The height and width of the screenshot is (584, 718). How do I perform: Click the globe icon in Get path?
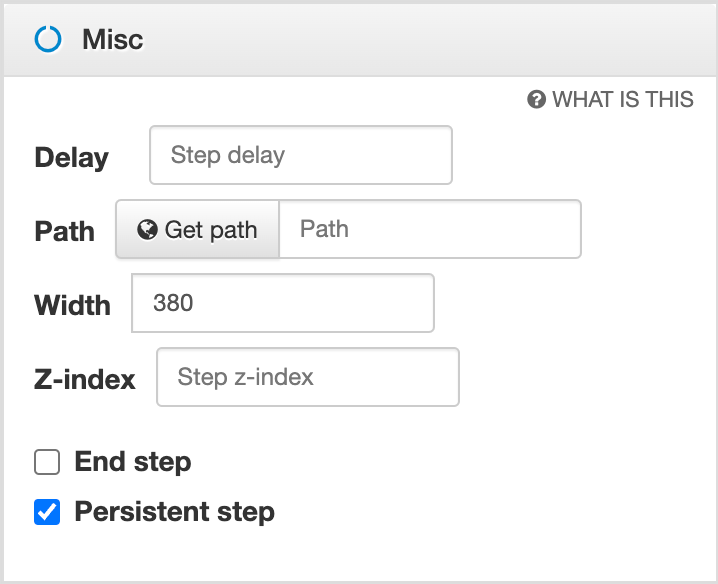[x=148, y=230]
